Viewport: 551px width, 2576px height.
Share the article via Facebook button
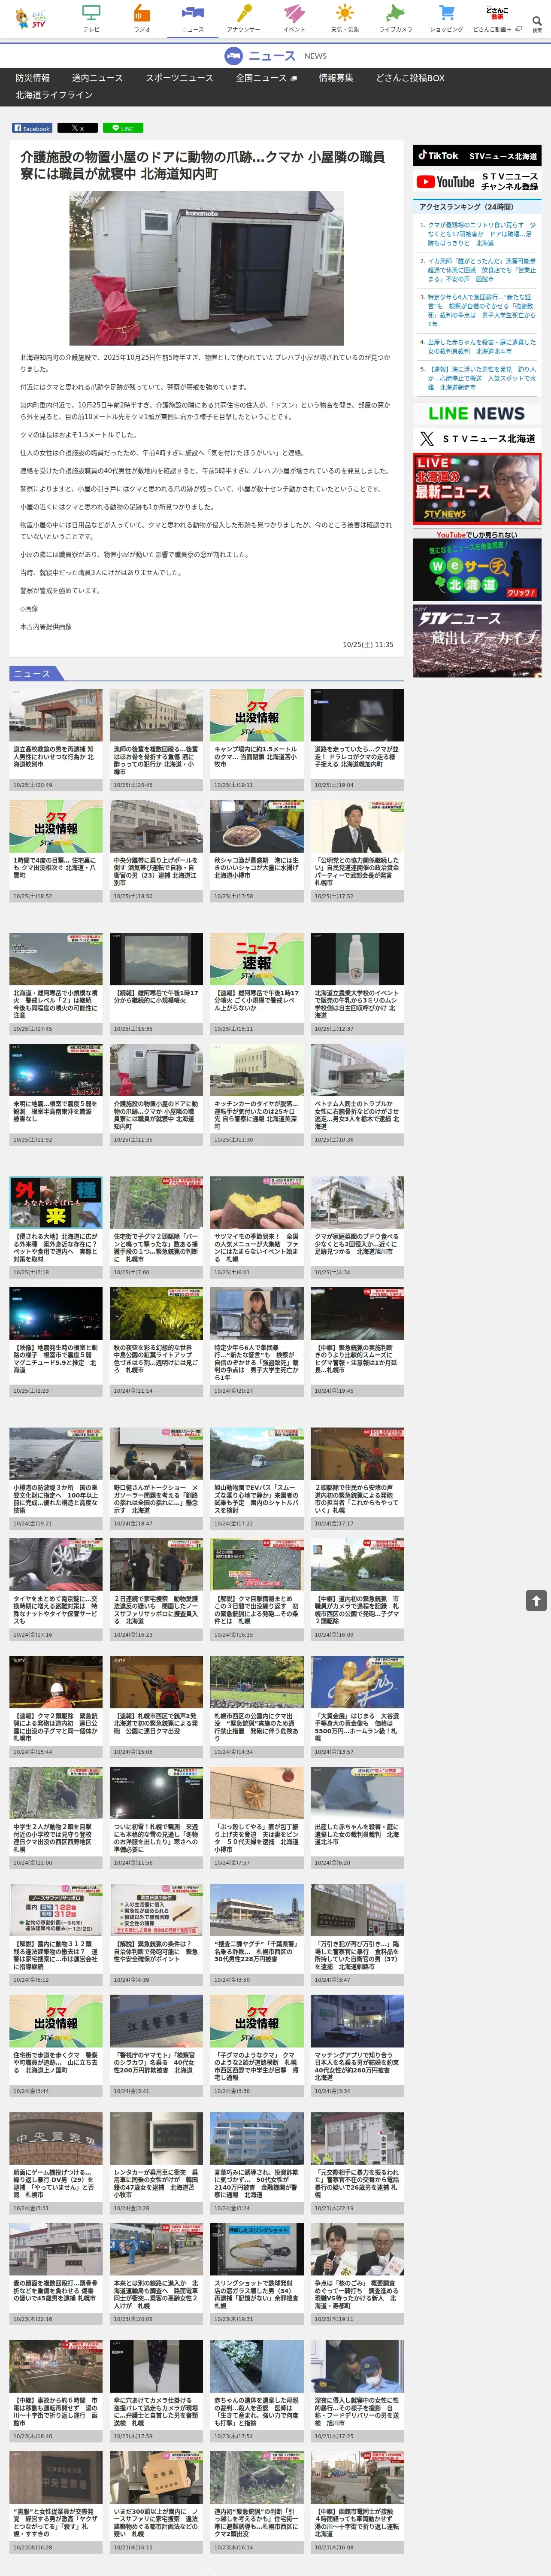pos(32,128)
